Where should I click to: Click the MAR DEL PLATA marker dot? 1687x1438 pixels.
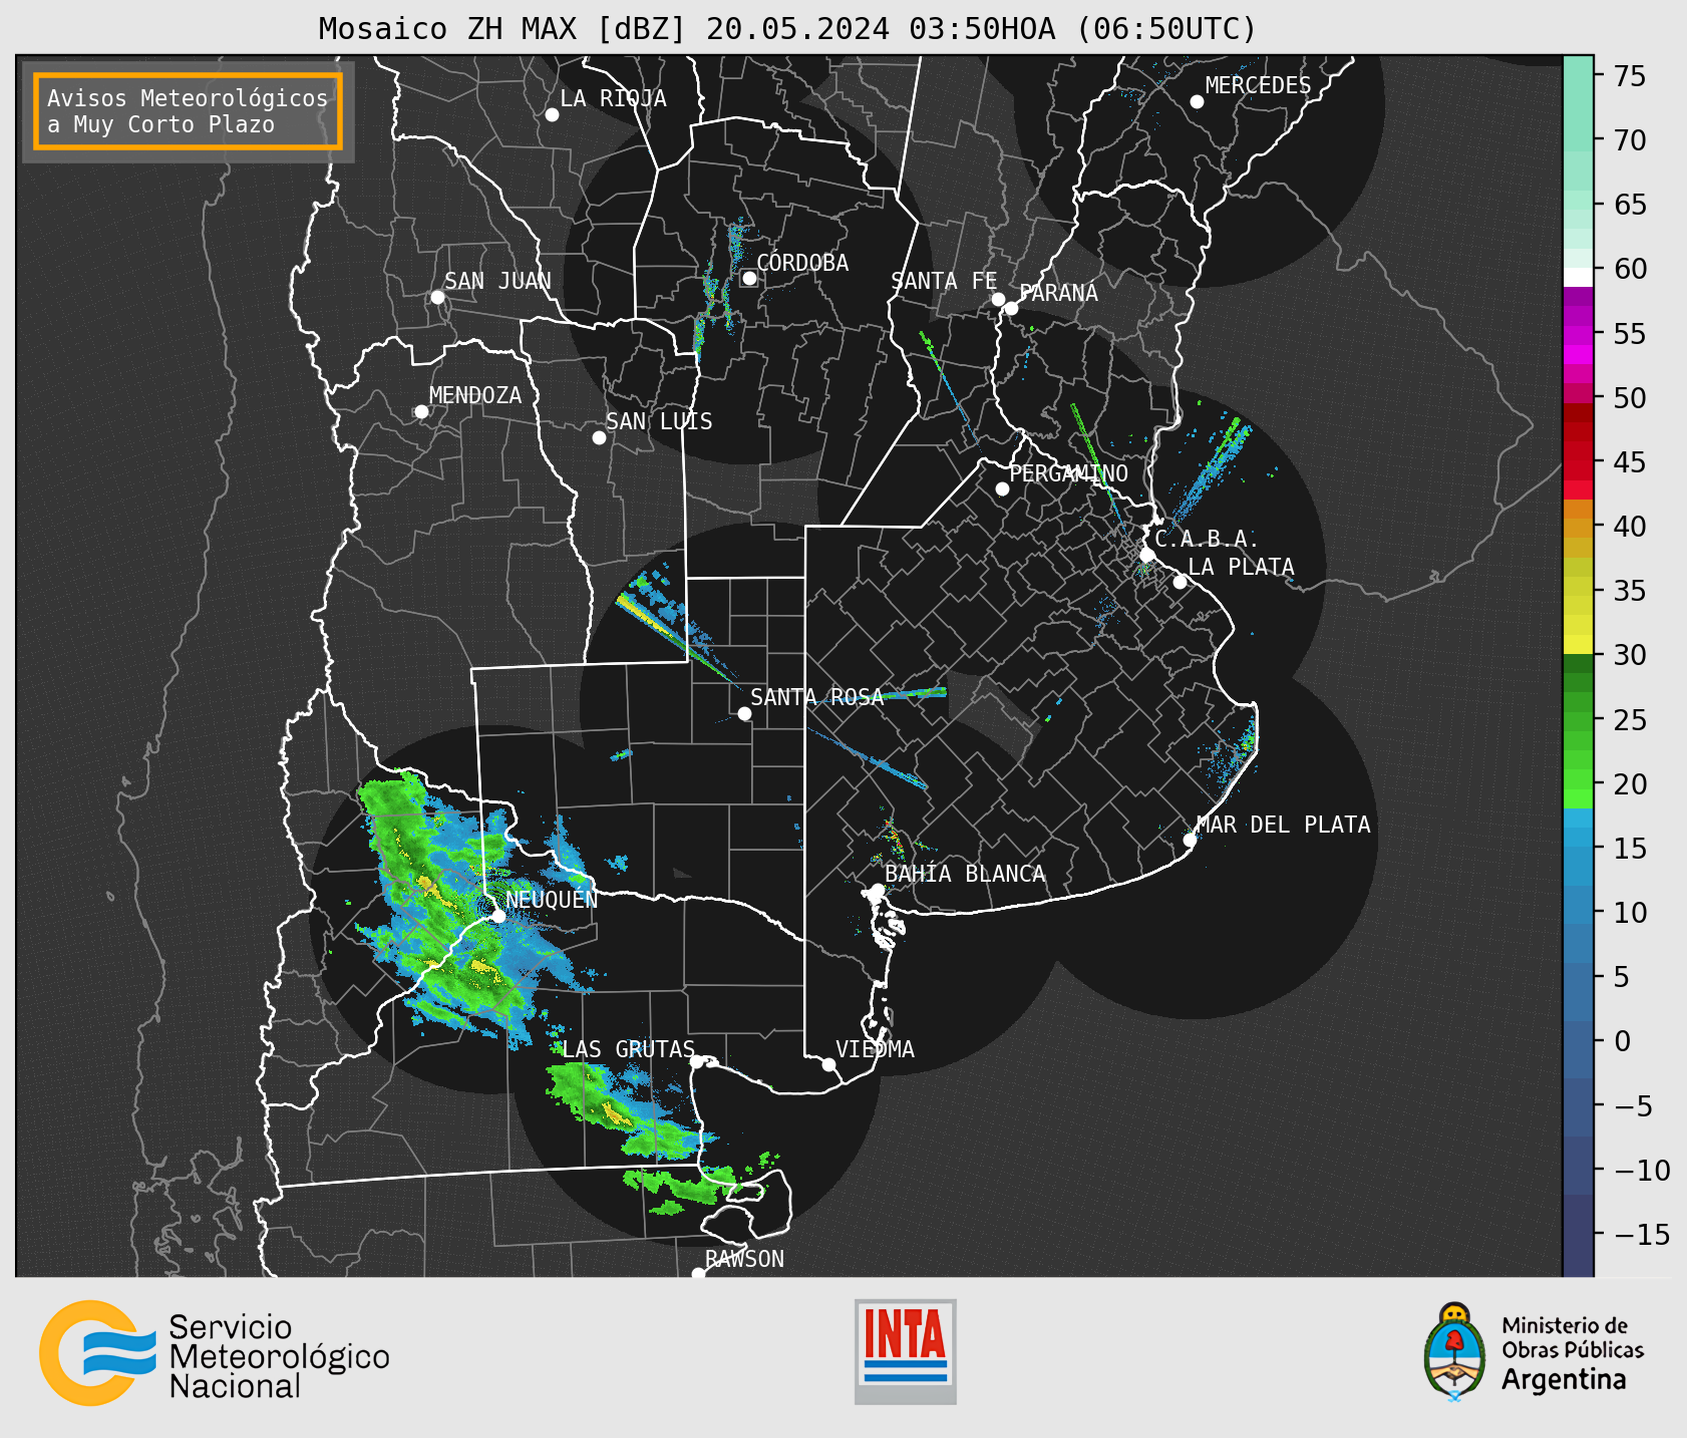tap(1190, 840)
